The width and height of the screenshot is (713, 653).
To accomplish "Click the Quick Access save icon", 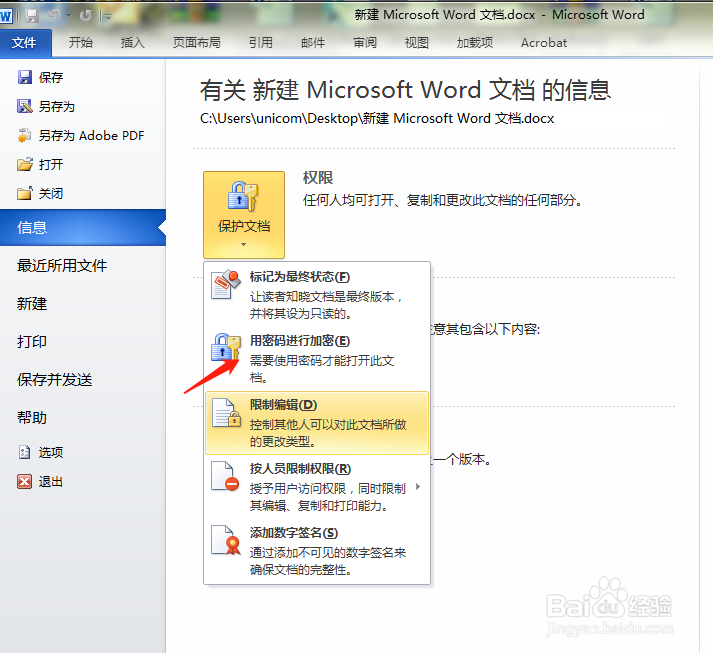I will tap(32, 16).
